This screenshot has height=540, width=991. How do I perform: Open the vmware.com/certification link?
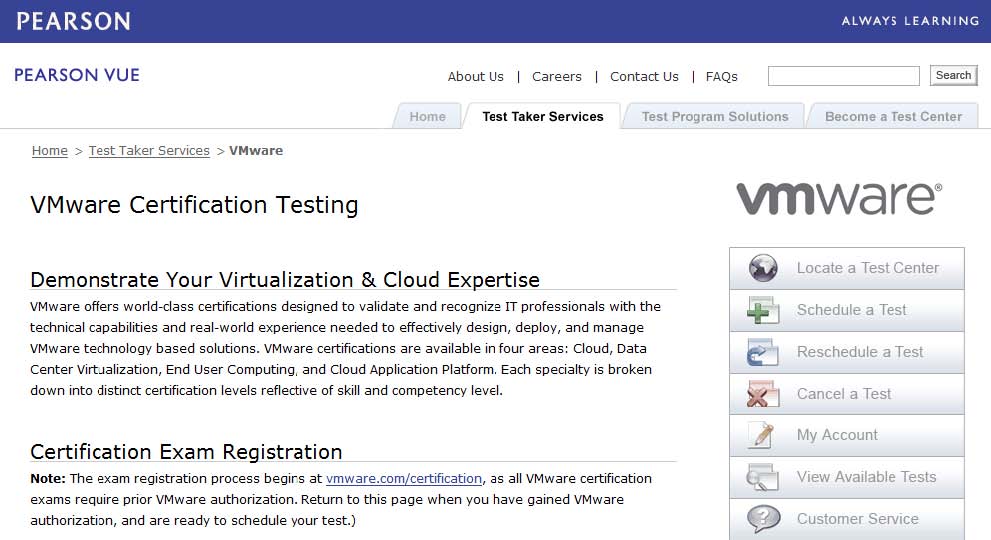404,479
